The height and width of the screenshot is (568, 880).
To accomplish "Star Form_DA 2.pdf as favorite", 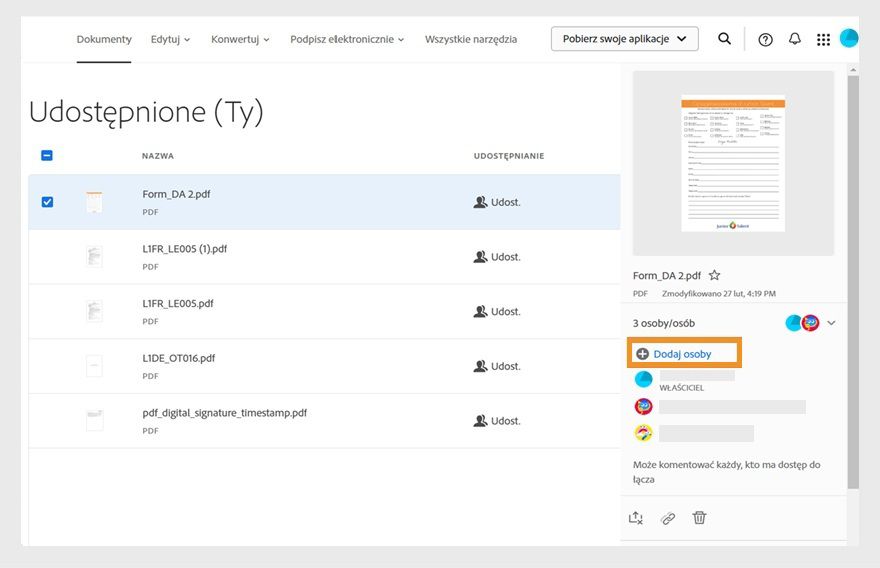I will [x=714, y=275].
